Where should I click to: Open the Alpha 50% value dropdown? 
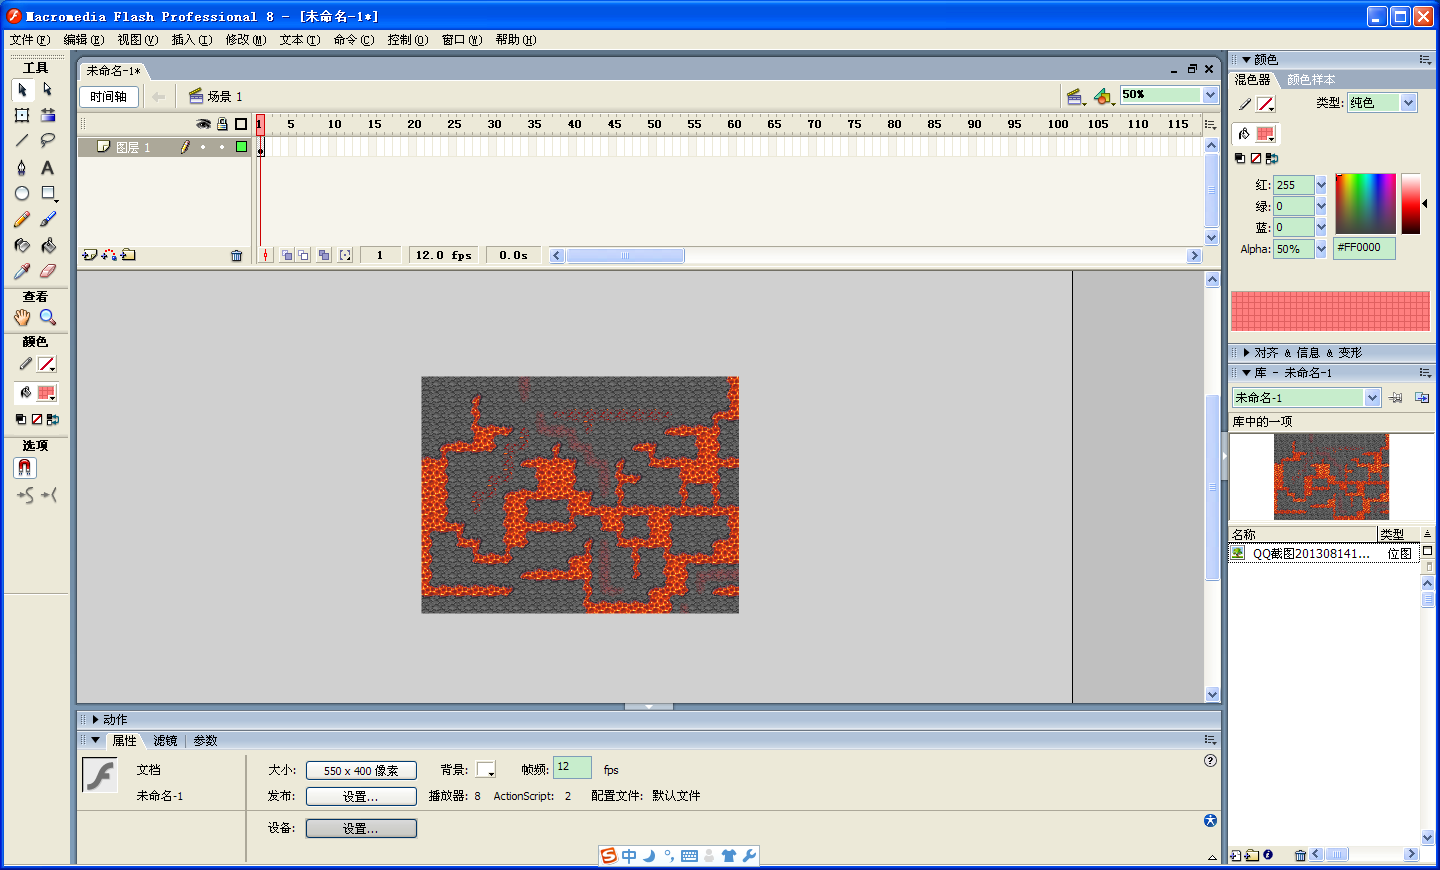(x=1321, y=249)
